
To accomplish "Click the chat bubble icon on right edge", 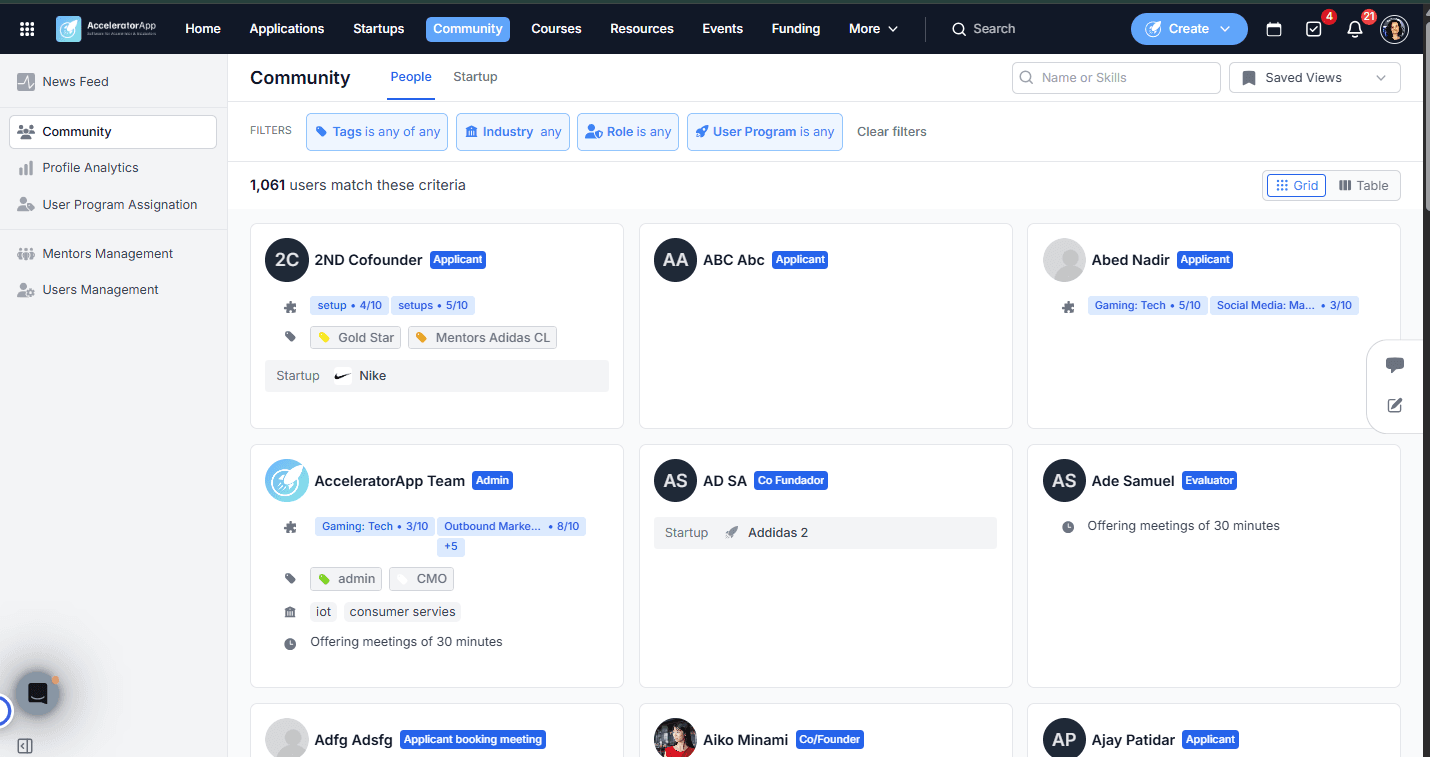I will point(1395,365).
